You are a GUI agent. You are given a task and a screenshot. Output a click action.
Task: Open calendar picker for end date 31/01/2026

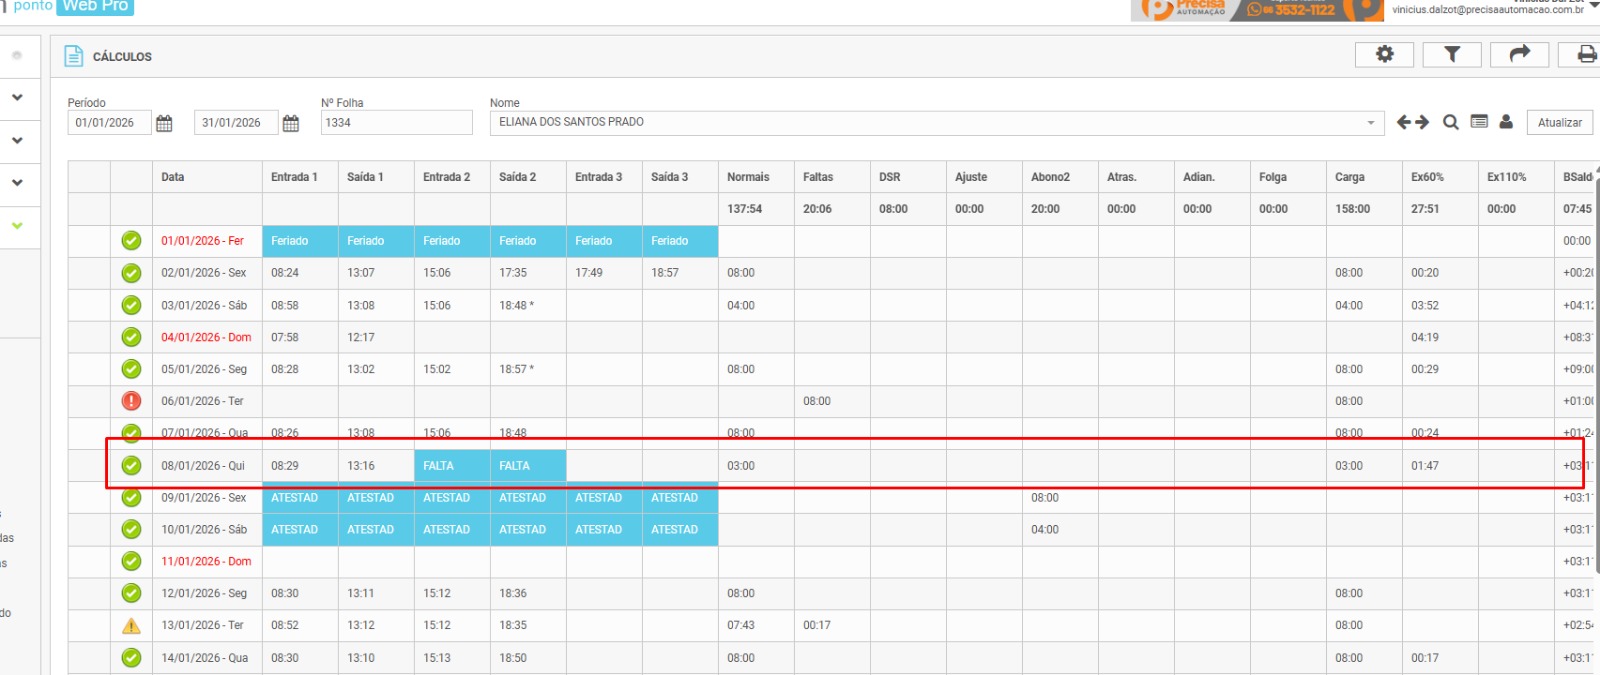(291, 123)
